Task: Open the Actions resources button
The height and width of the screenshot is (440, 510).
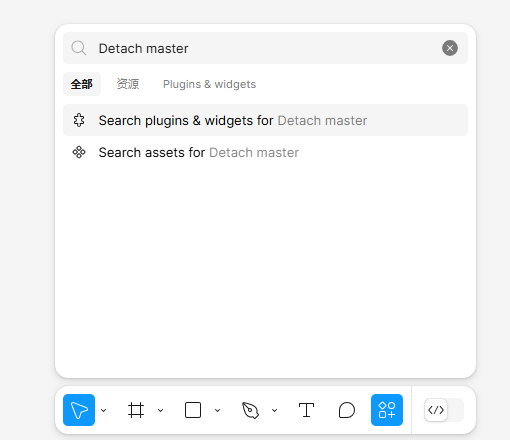Action: pos(387,410)
